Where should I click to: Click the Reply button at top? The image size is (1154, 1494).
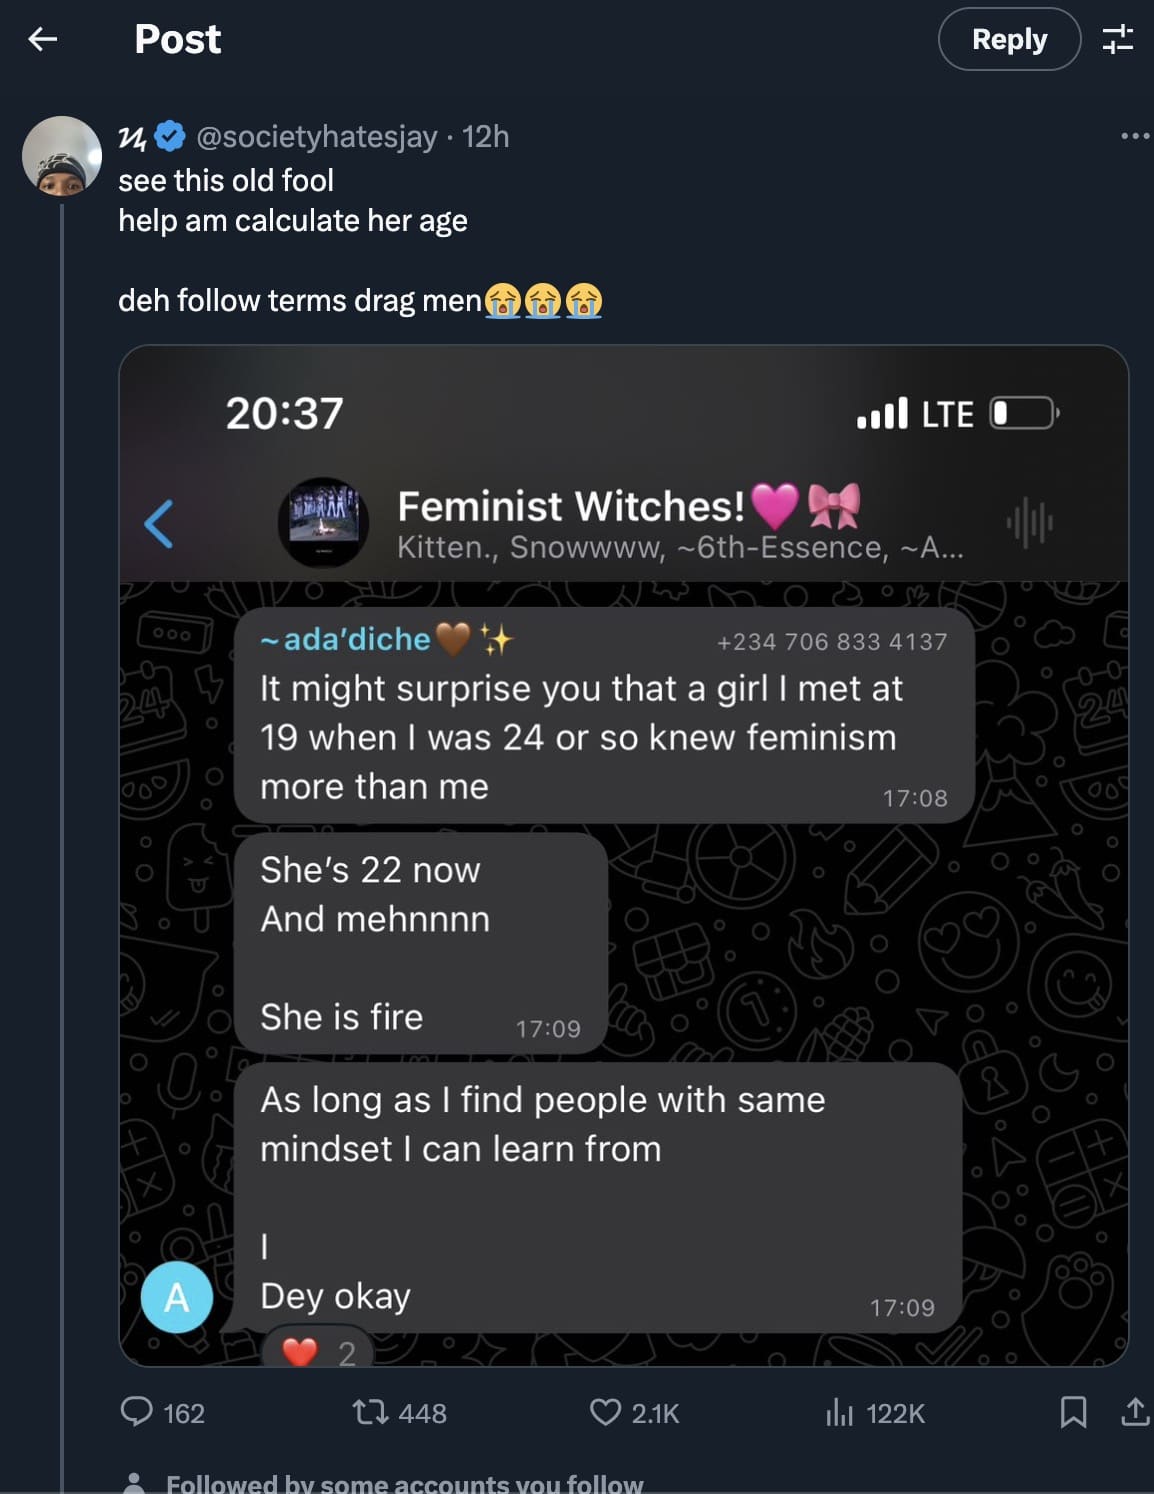pyautogui.click(x=1008, y=39)
